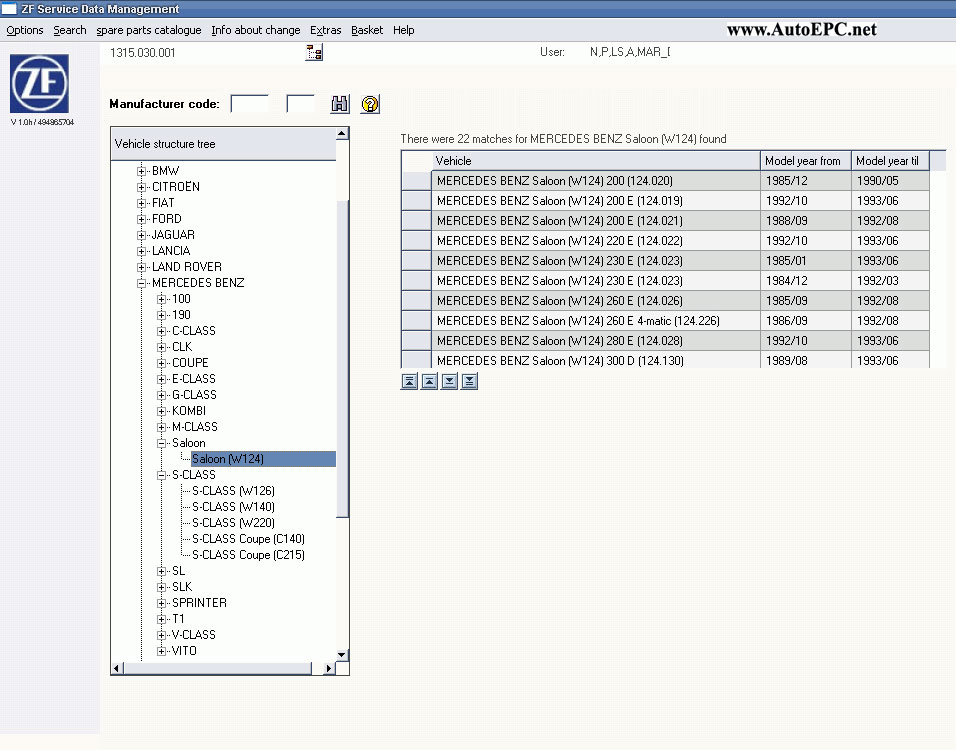Go to next page of results

tap(449, 381)
